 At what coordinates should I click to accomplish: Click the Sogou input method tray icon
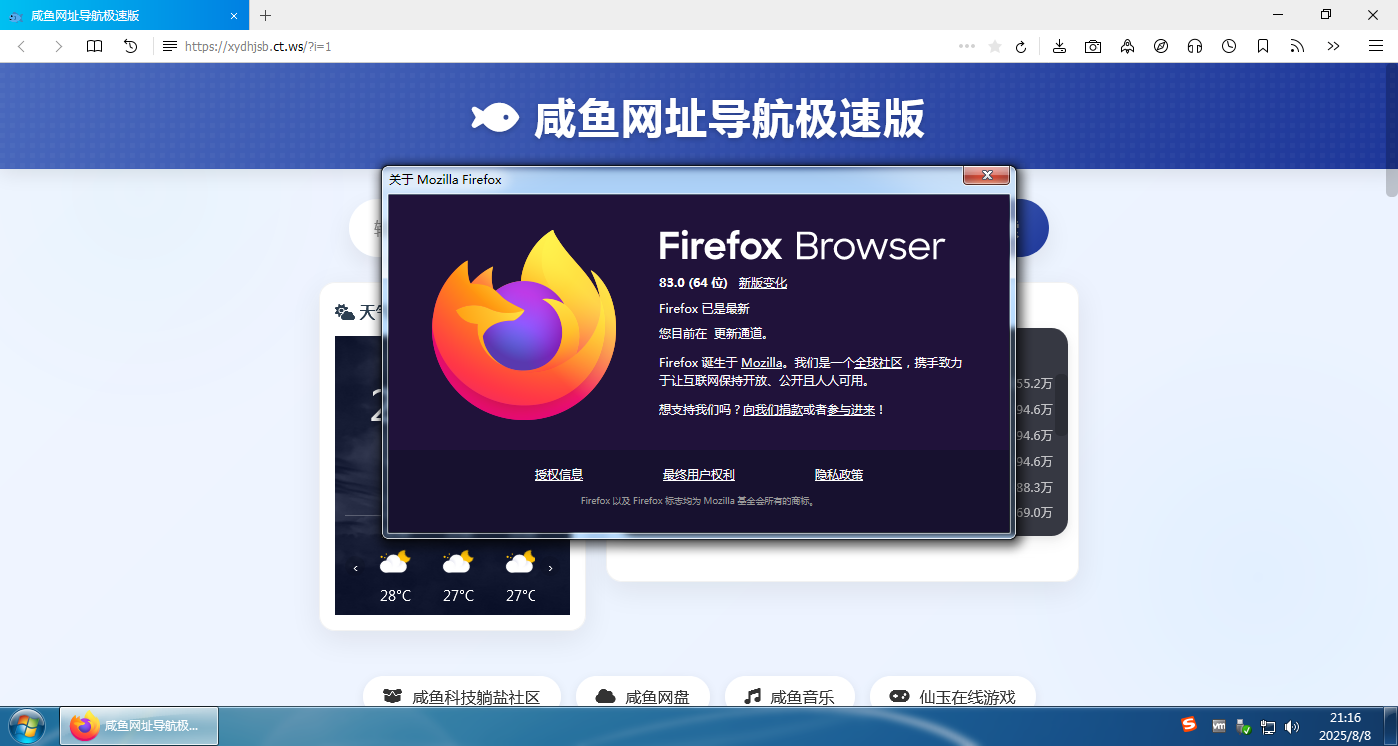(1189, 725)
